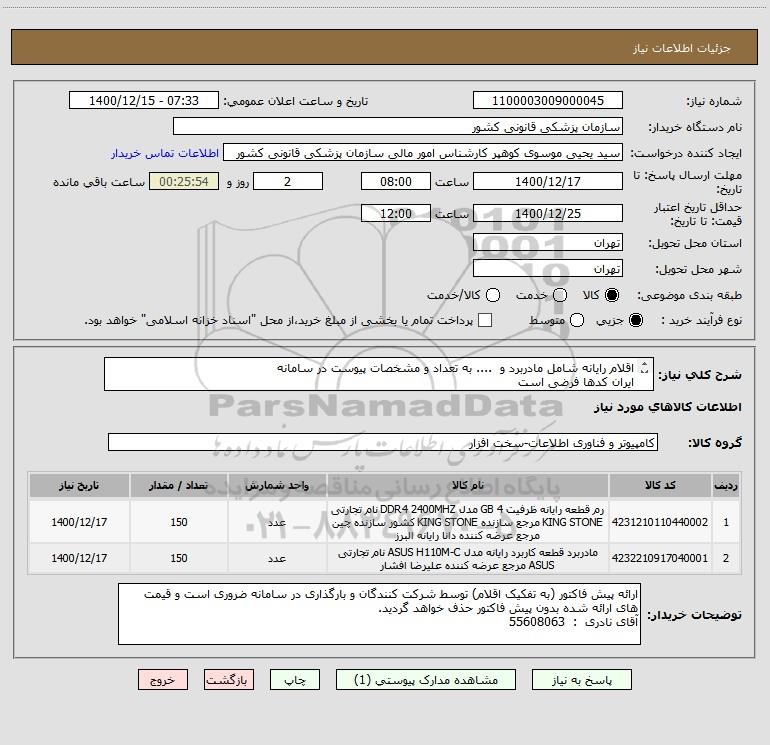The image size is (770, 745).
Task: Click unit عدد in row 1
Action: 277,522
